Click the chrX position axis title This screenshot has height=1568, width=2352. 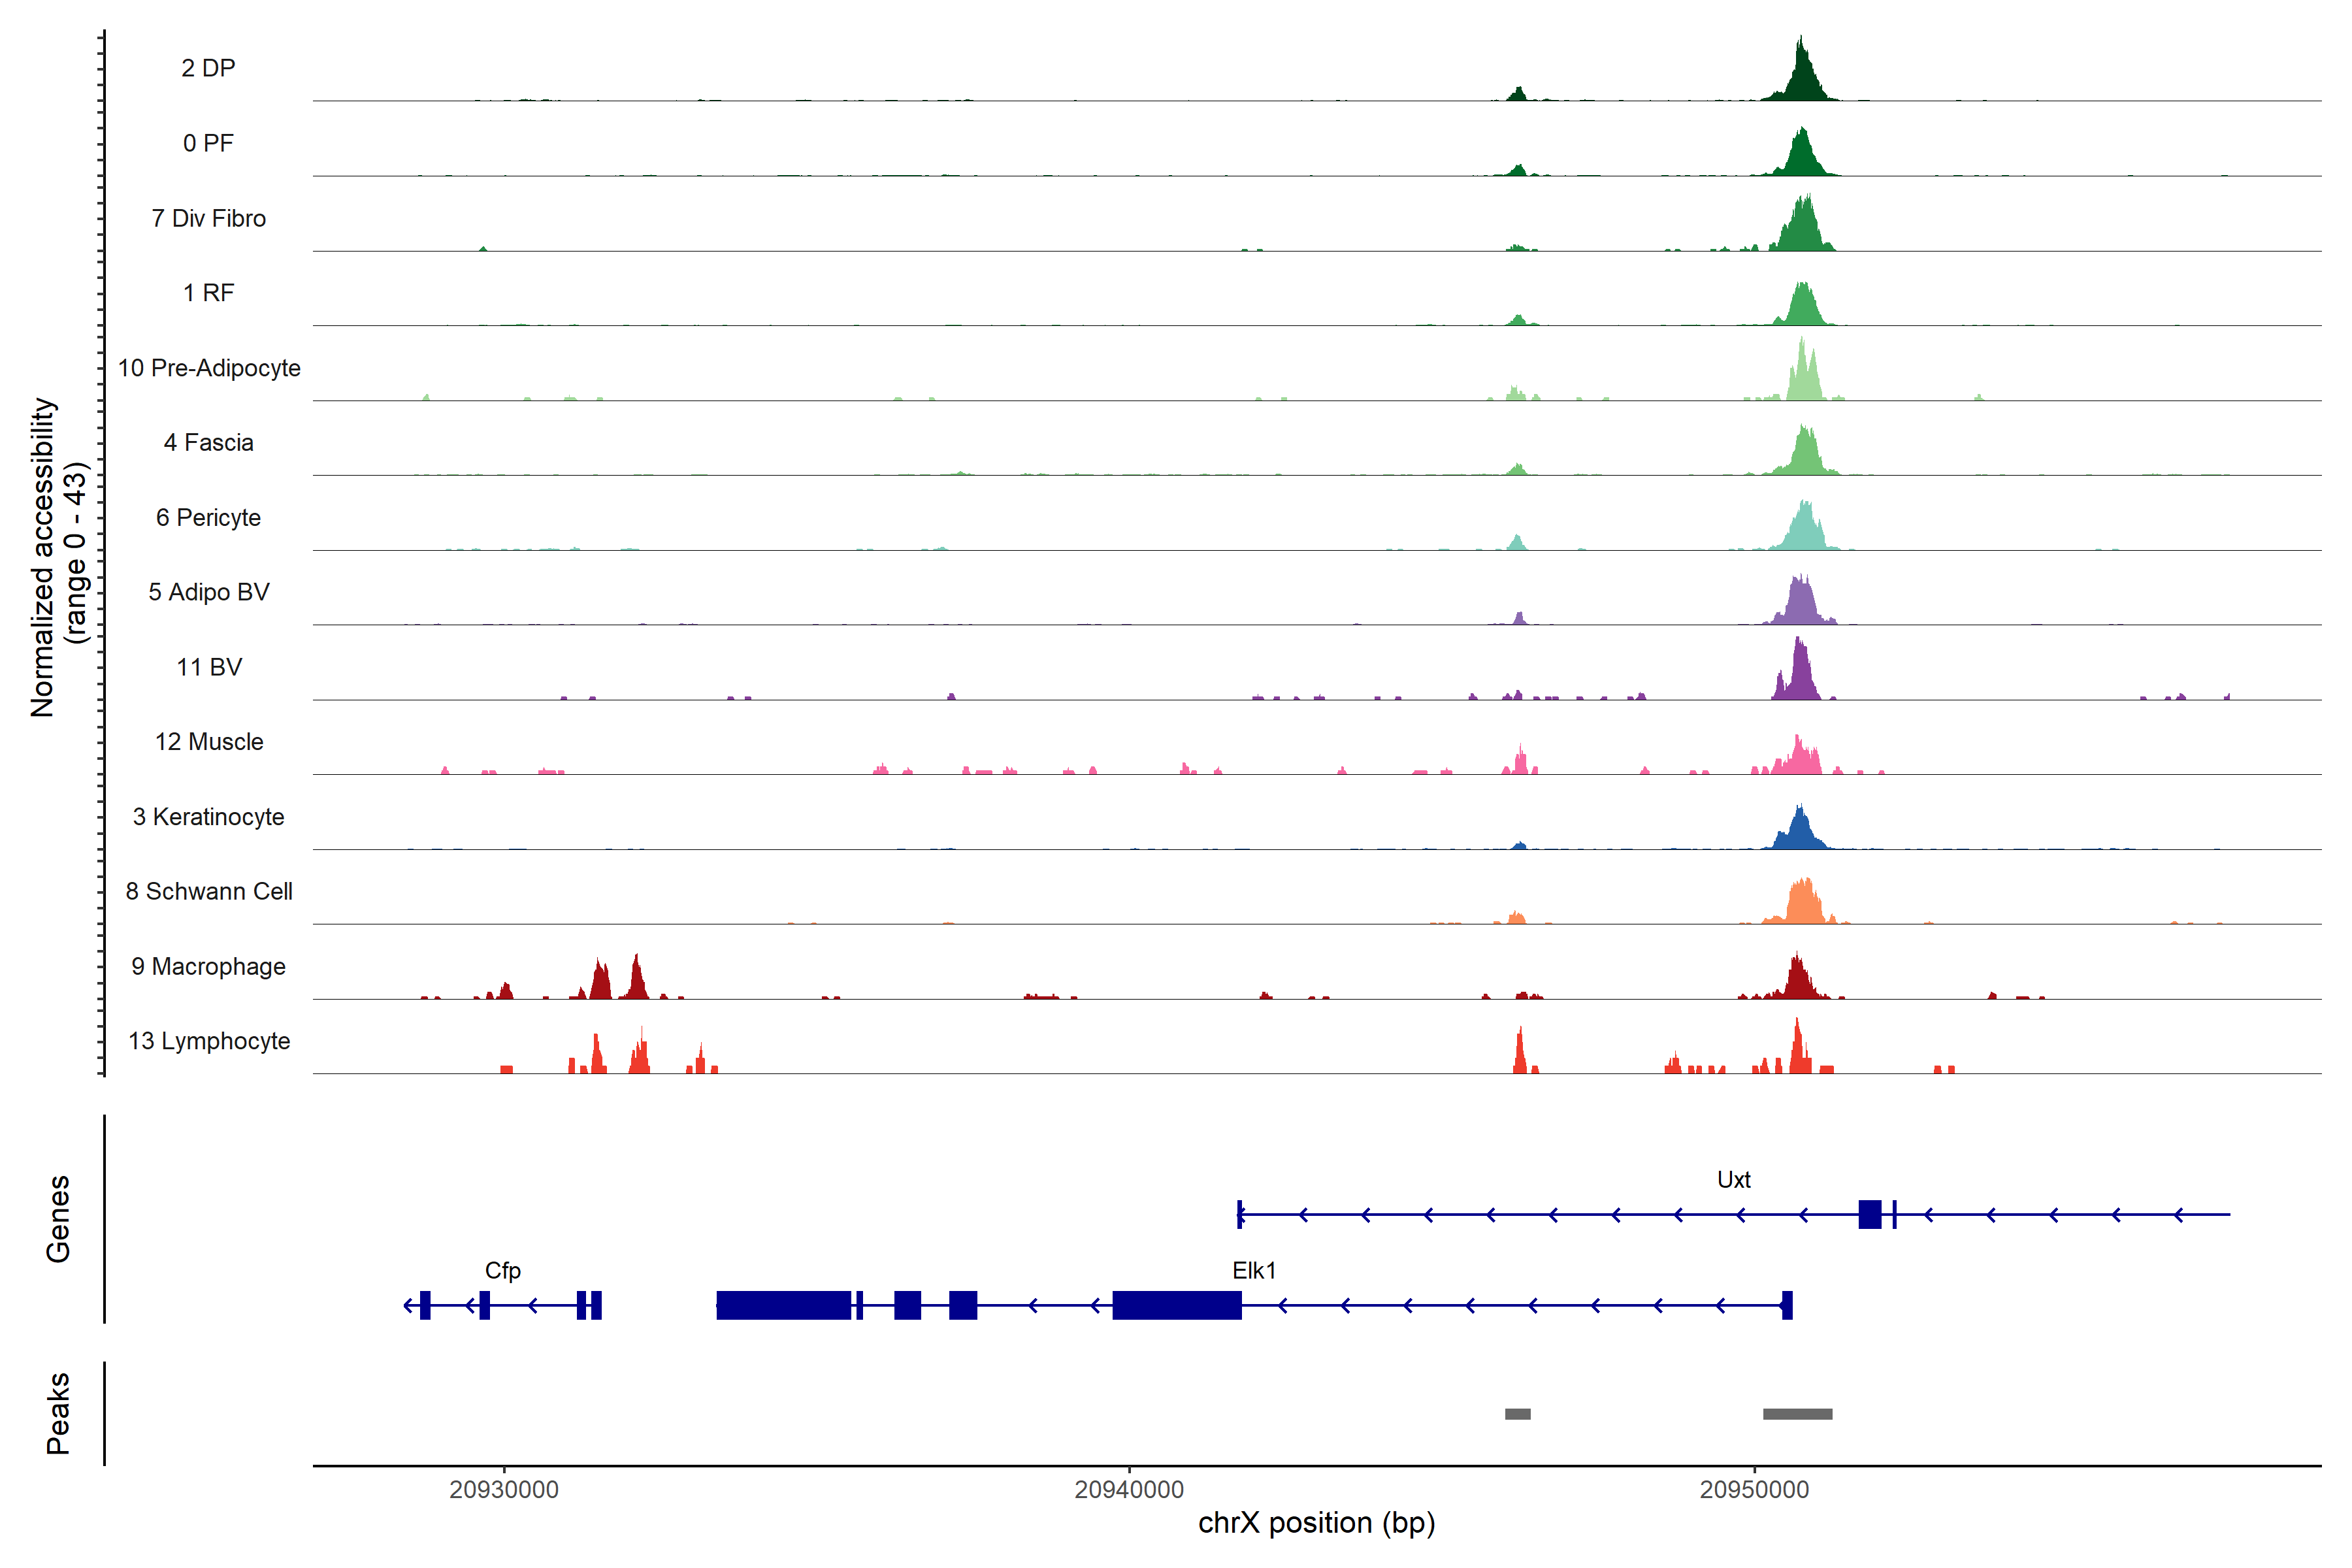coord(1316,1523)
